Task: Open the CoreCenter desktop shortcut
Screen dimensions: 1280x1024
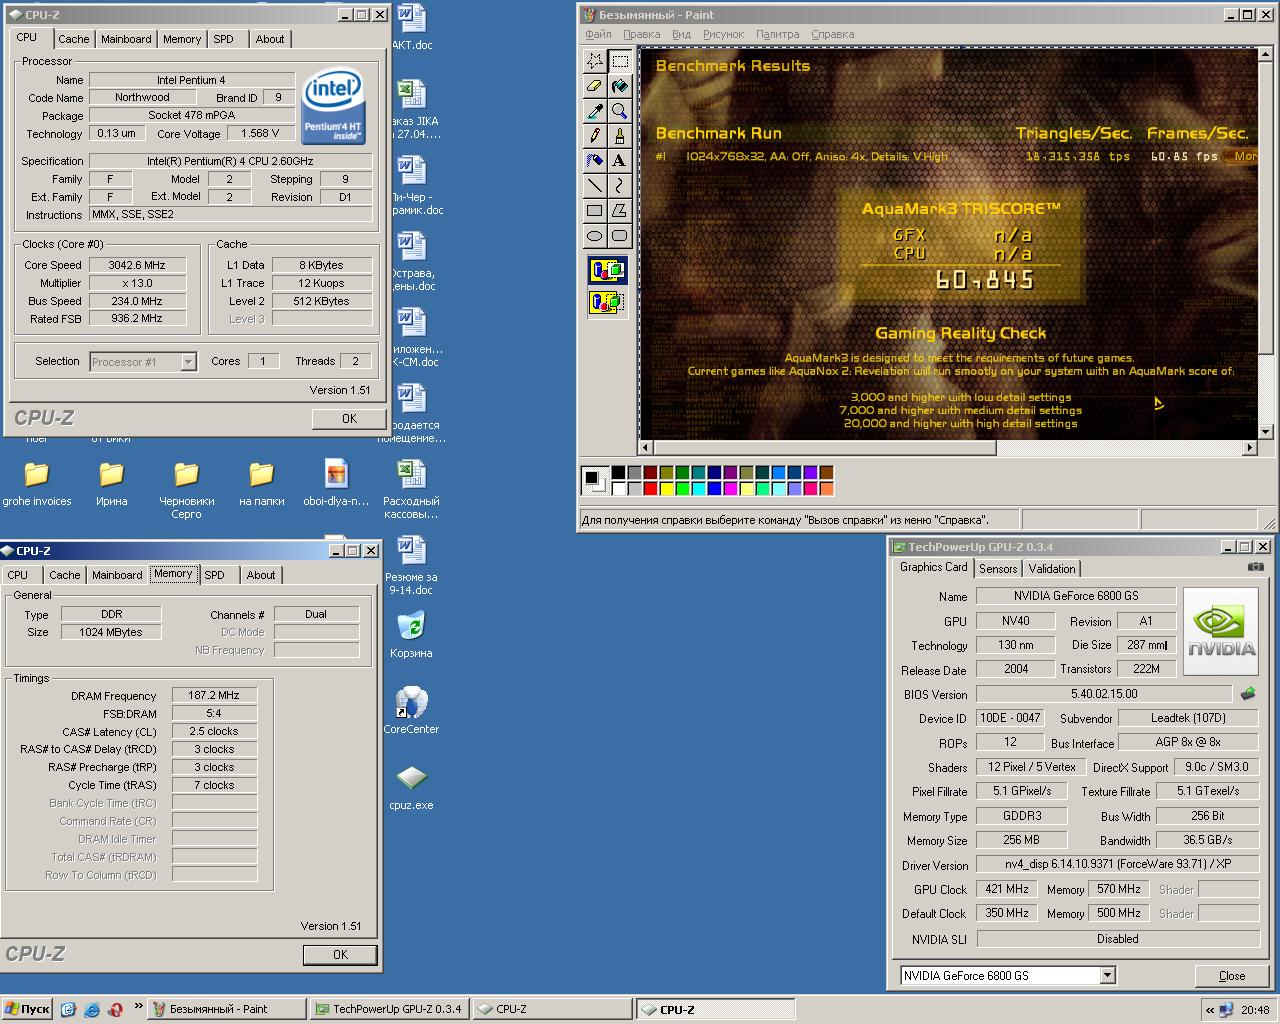Action: [411, 710]
